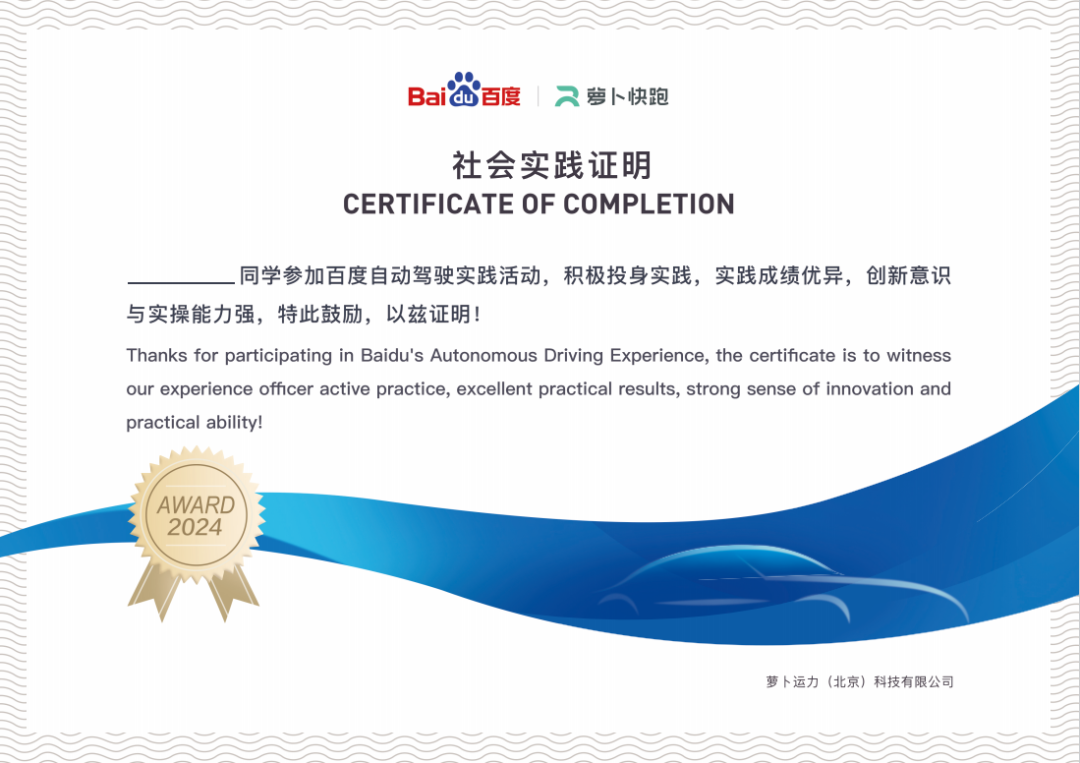
Task: Click the green 萝卜快跑 R logo mark
Action: click(568, 96)
